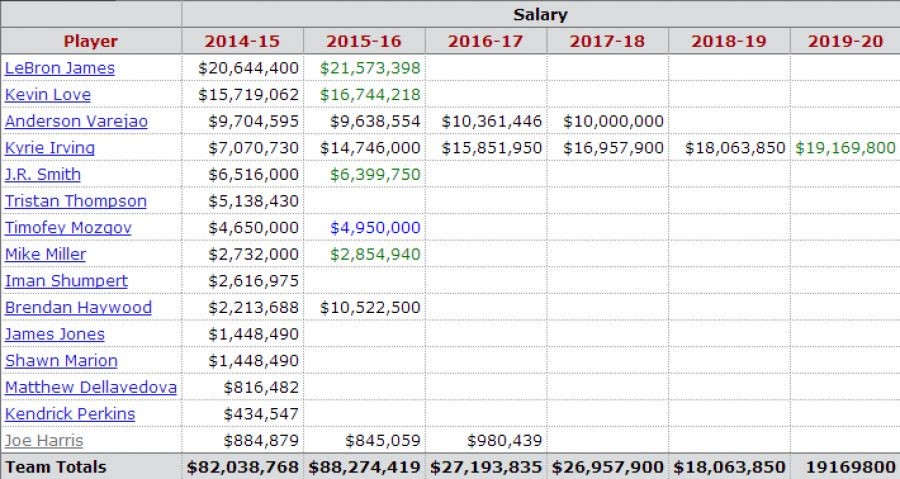Go to J.R. Smith's page
The image size is (900, 479).
click(43, 174)
